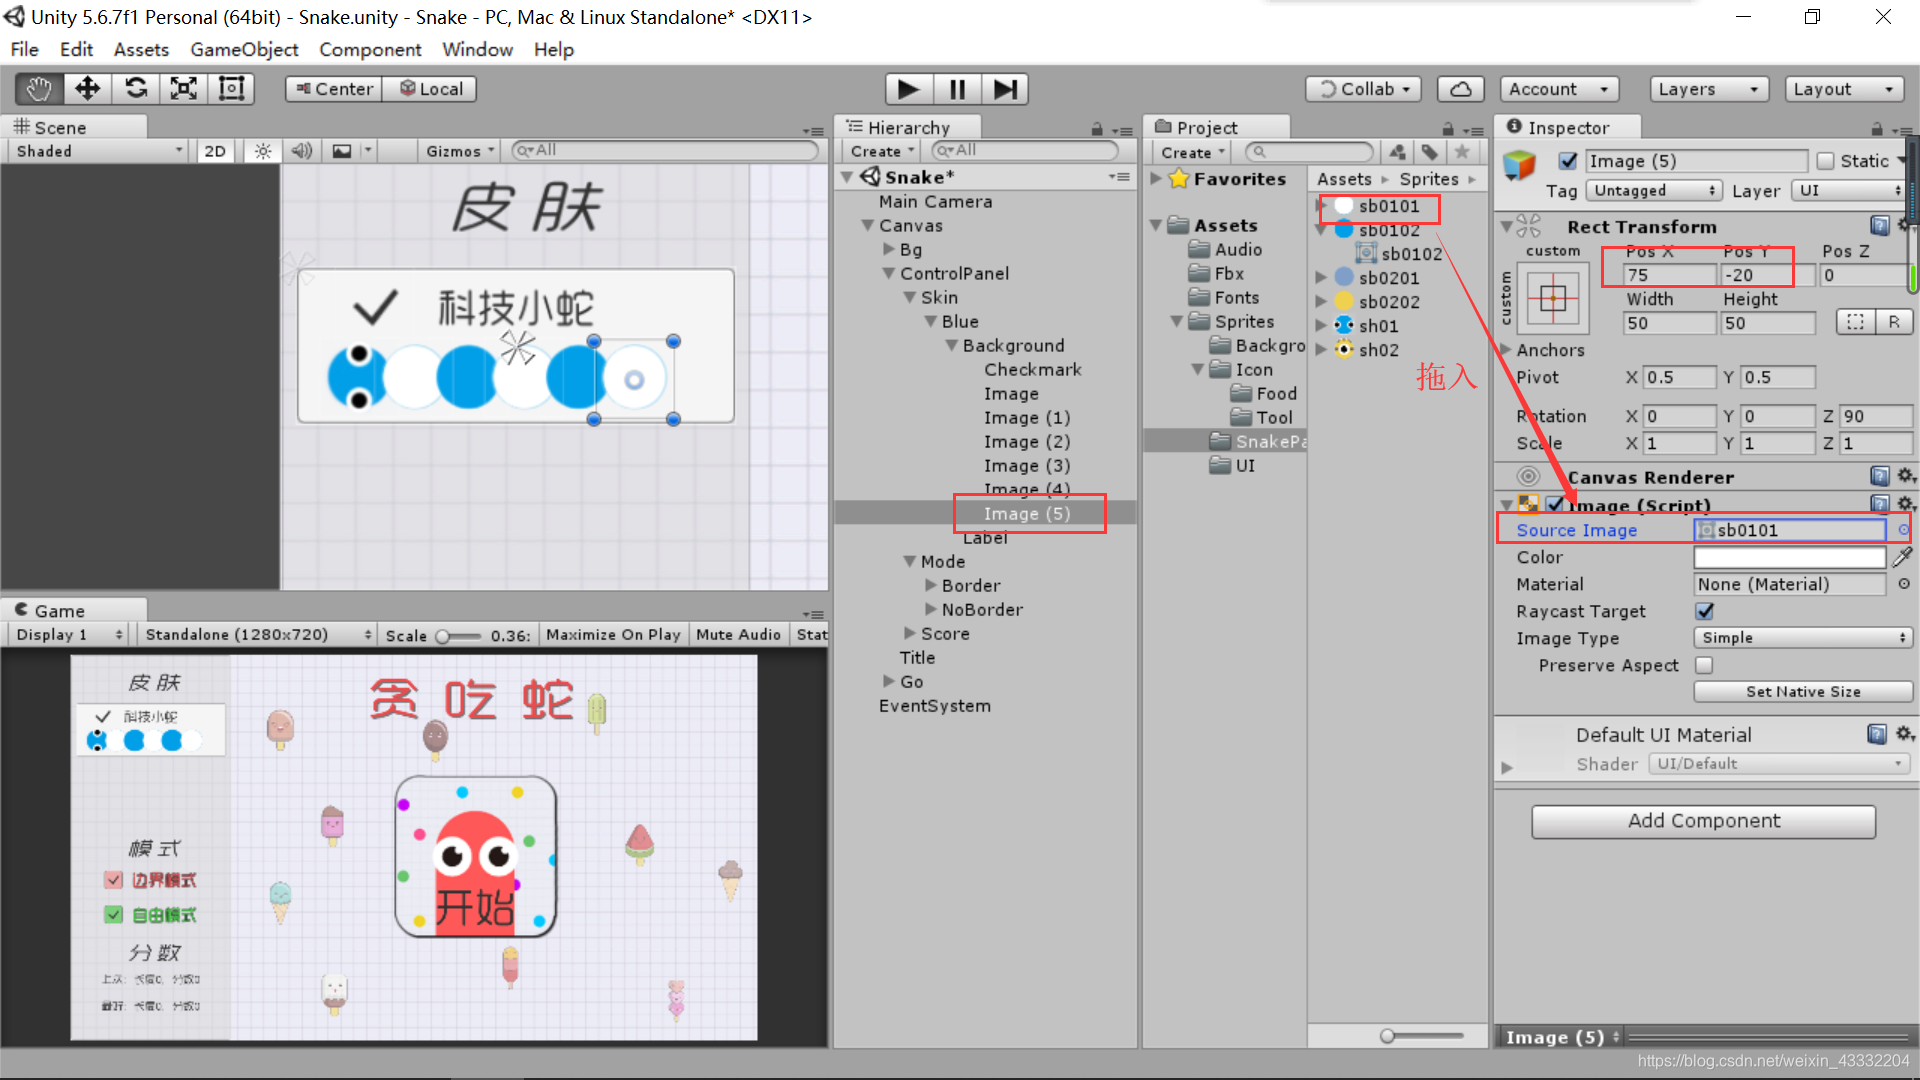The height and width of the screenshot is (1080, 1920).
Task: Collapse the Canvas tree node
Action: tap(868, 226)
